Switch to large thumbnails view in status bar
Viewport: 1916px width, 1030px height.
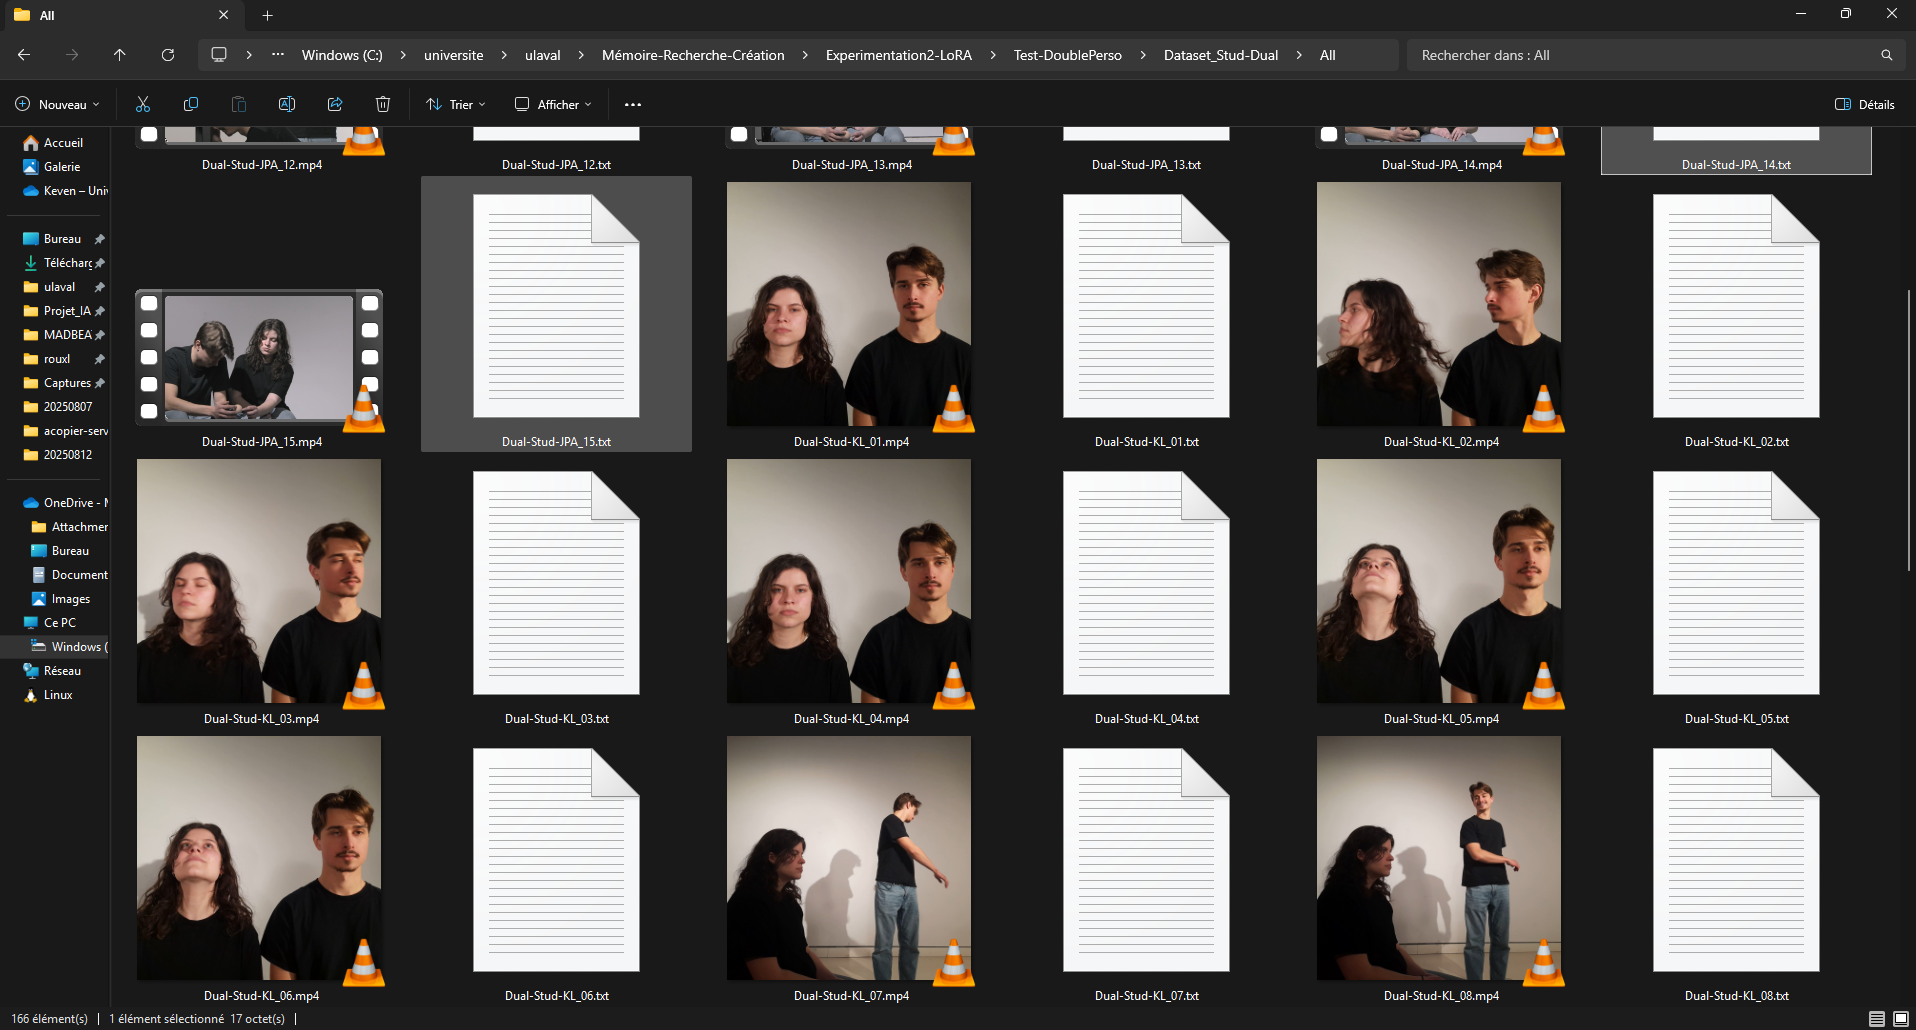point(1901,1018)
